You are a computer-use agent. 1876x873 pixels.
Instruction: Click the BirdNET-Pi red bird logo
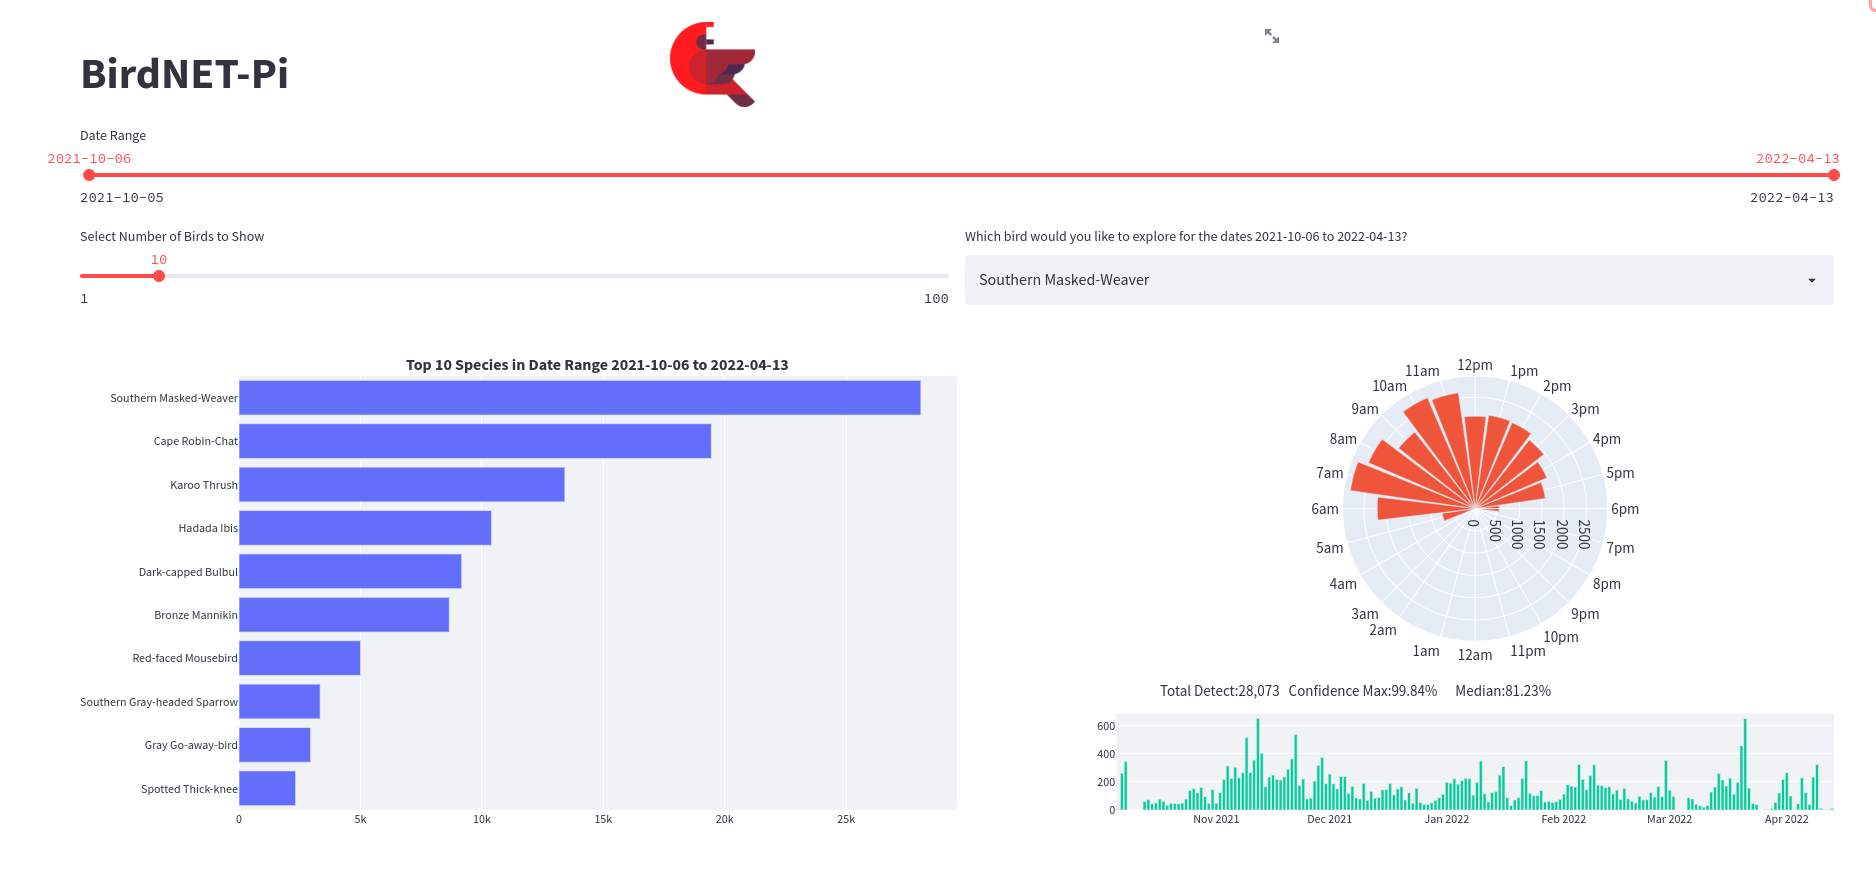(713, 64)
